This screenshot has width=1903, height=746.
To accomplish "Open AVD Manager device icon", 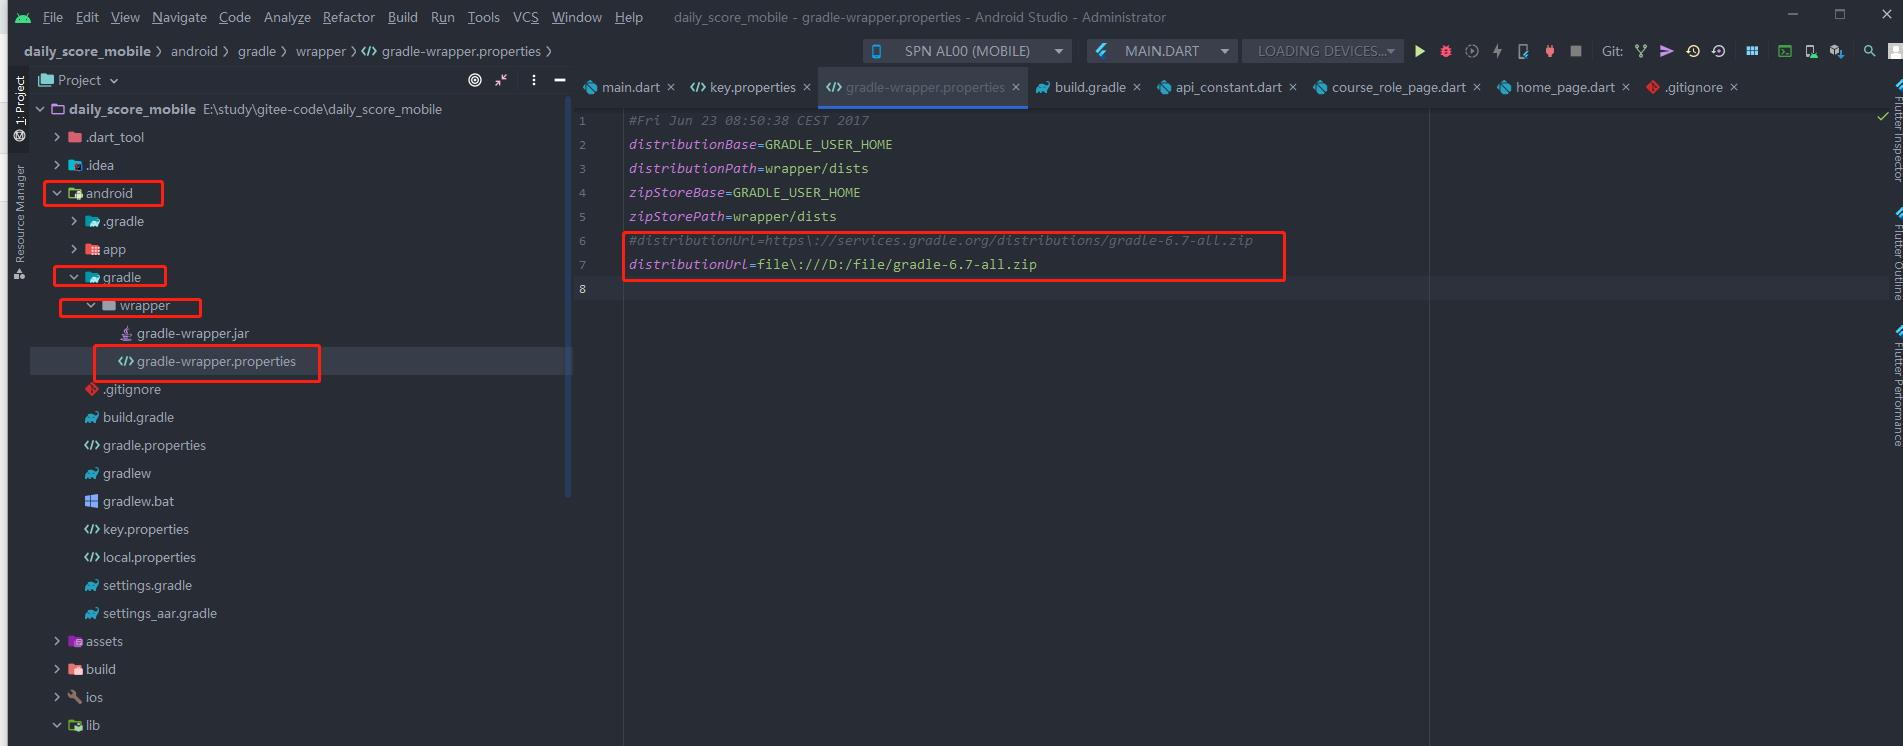I will pyautogui.click(x=1810, y=51).
